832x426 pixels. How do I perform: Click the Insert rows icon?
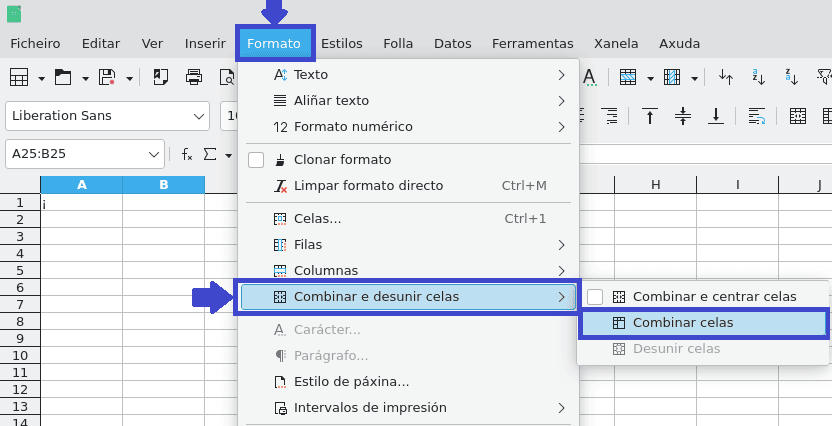coord(628,77)
